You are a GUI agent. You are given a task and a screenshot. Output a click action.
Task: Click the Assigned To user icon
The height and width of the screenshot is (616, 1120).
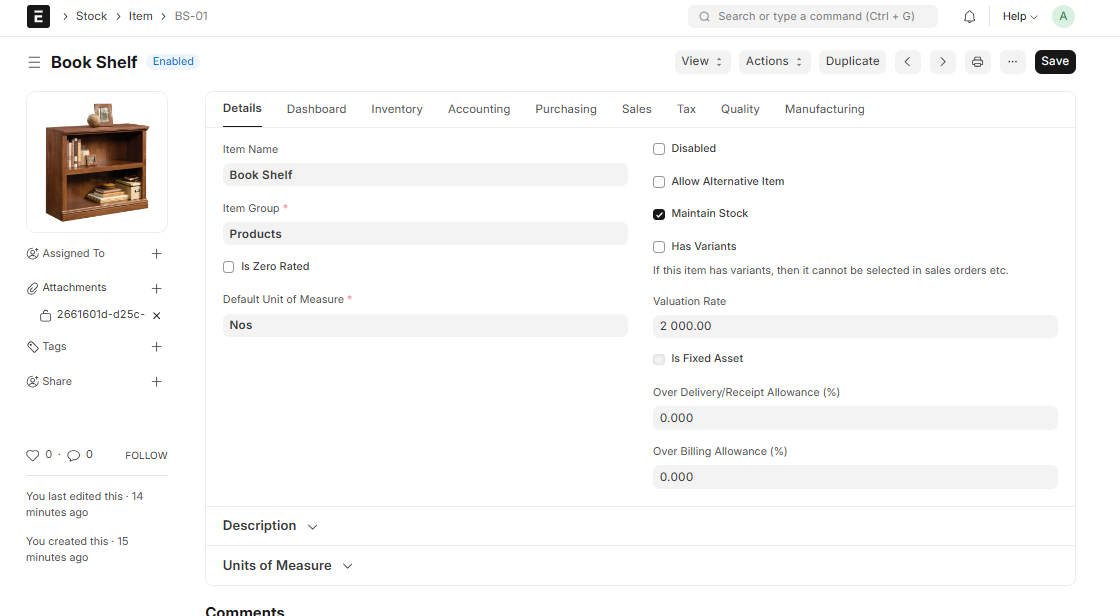click(32, 254)
